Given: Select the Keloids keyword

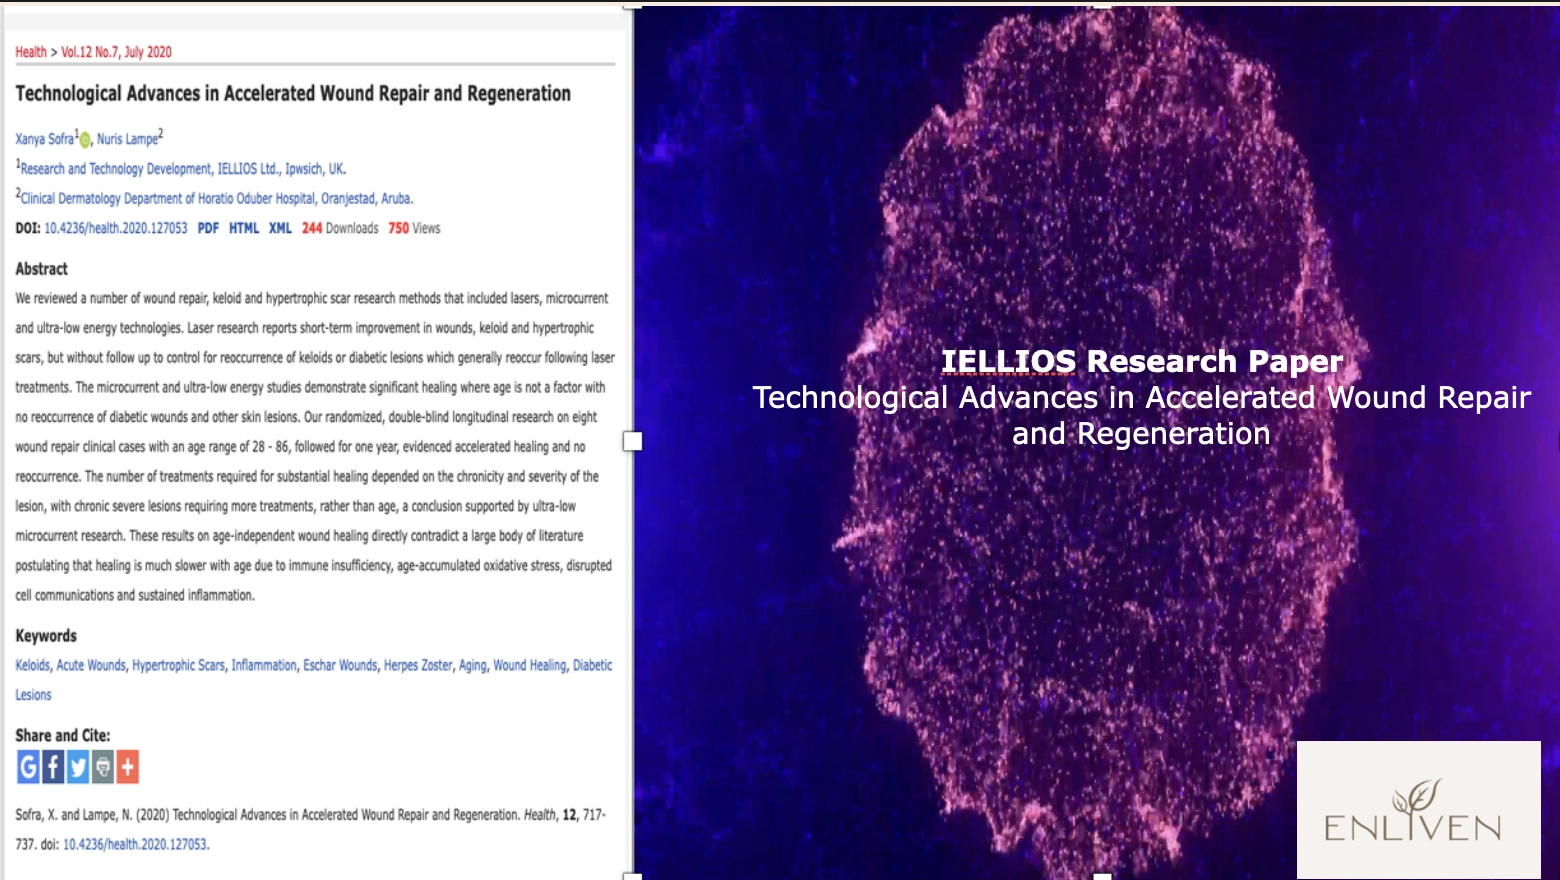Looking at the screenshot, I should tap(32, 665).
